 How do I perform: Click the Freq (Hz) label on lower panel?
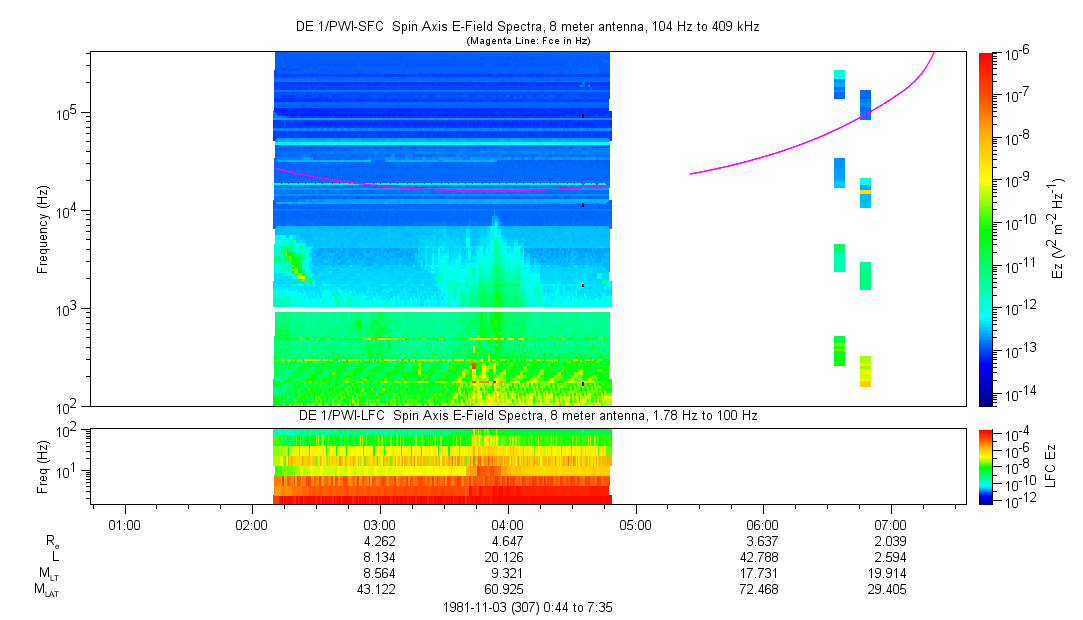[x=44, y=466]
